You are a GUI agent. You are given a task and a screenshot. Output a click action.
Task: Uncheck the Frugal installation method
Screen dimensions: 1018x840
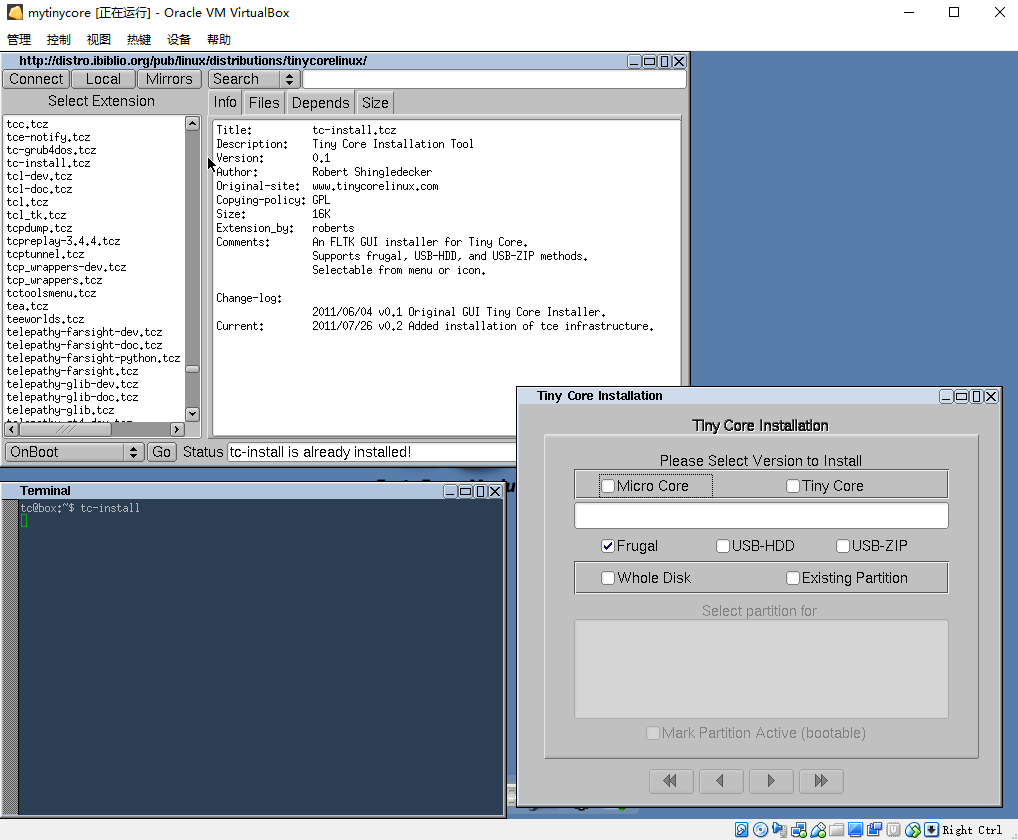pyautogui.click(x=607, y=545)
